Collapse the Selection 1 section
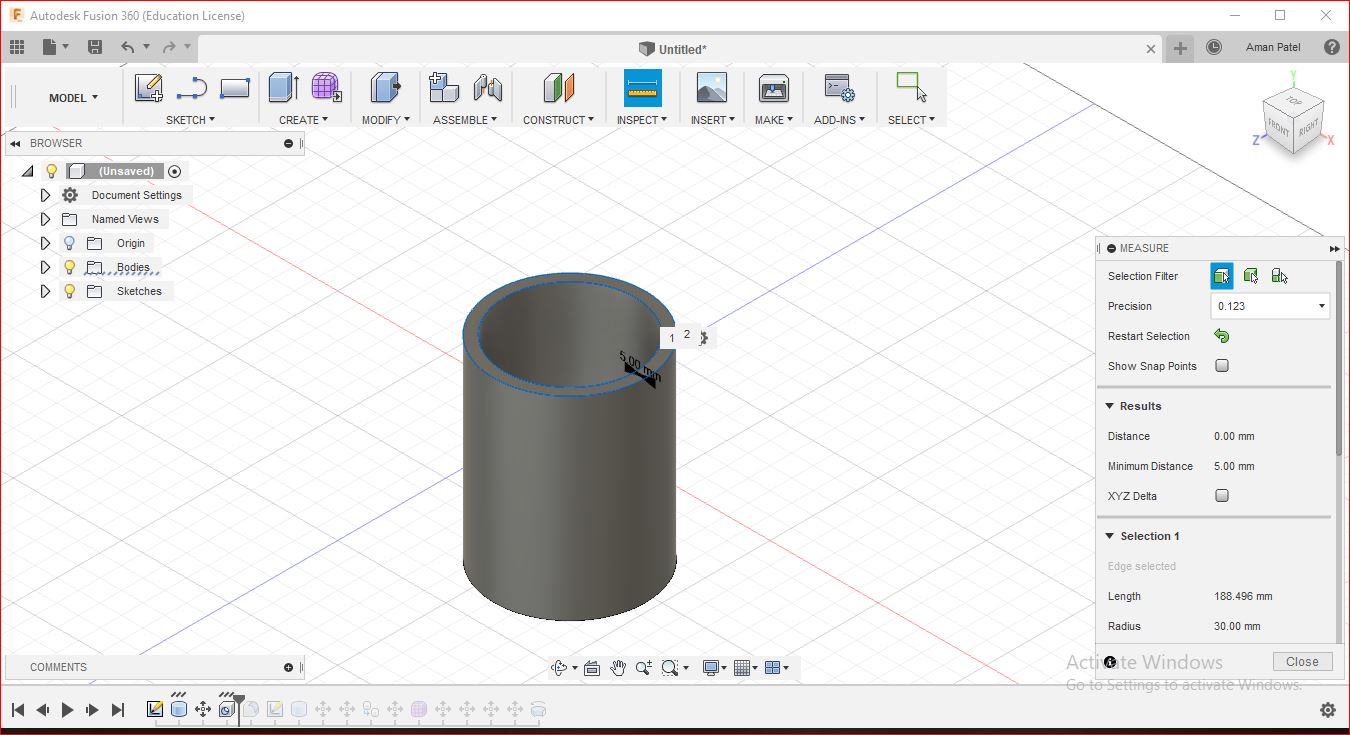1350x735 pixels. coord(1110,536)
